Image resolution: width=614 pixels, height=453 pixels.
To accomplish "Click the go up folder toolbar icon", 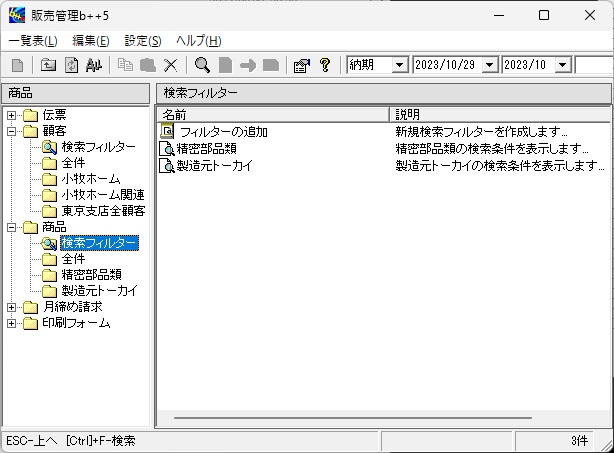I will pyautogui.click(x=48, y=65).
